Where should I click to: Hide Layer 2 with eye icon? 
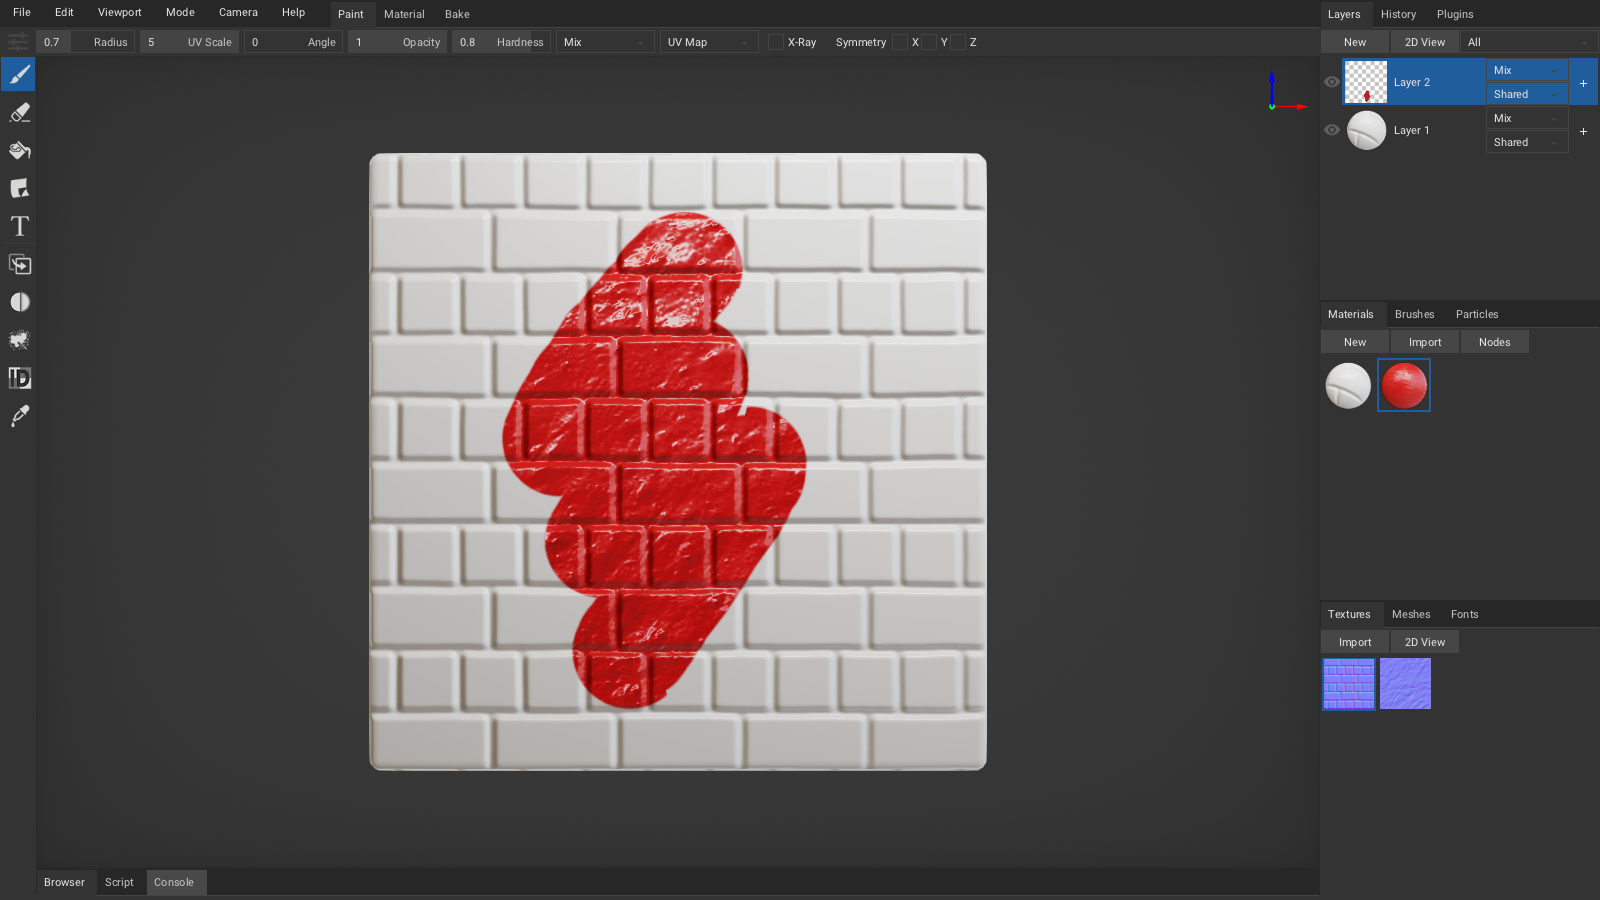[1332, 82]
